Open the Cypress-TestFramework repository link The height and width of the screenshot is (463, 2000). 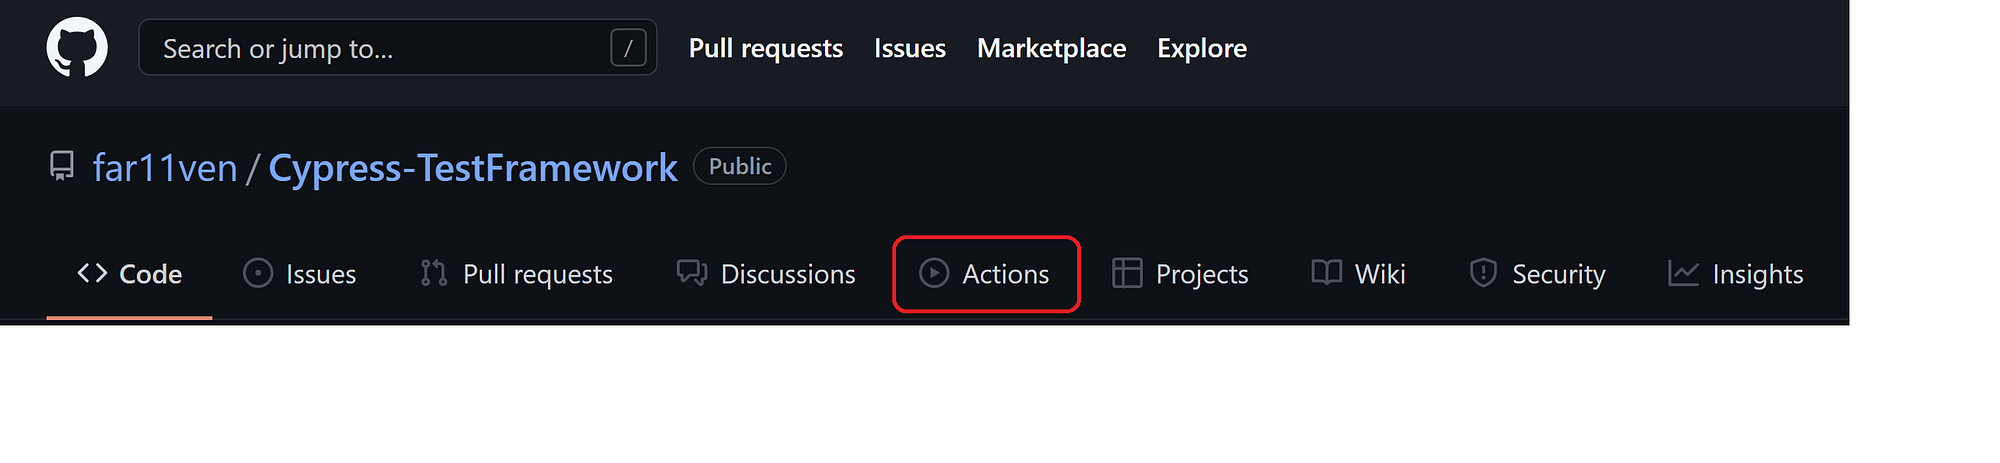click(473, 168)
